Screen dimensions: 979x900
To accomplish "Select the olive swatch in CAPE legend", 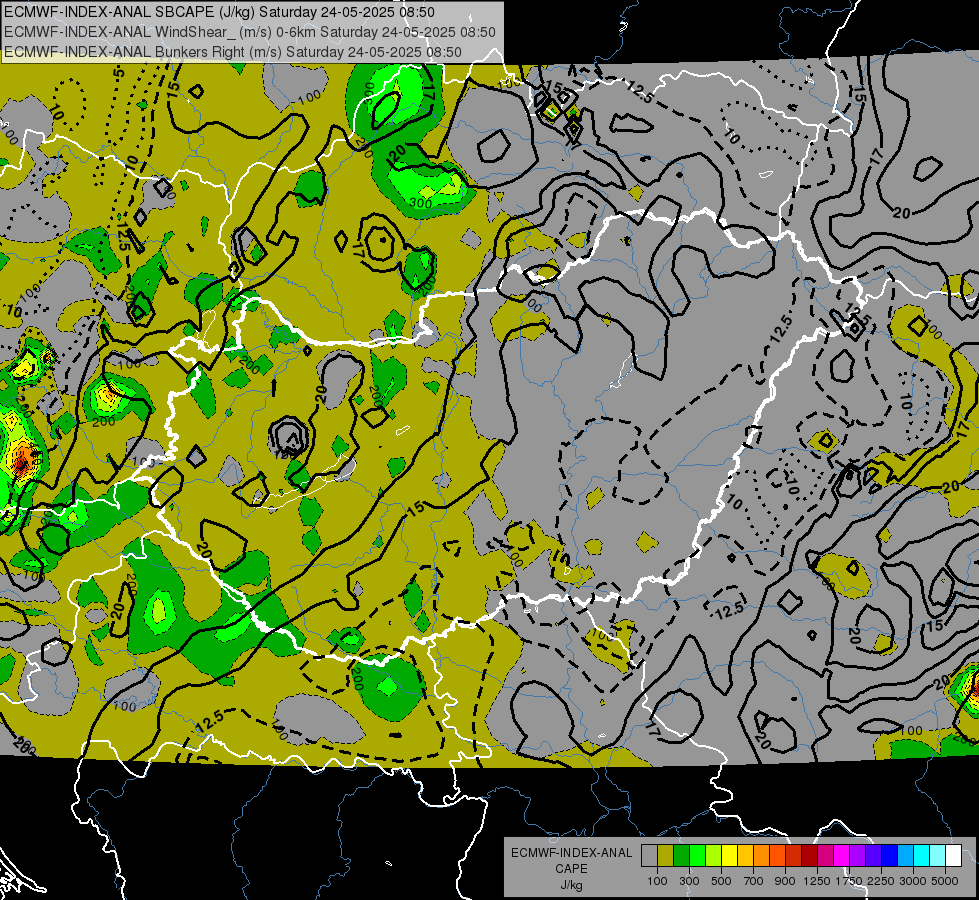I will (x=665, y=856).
